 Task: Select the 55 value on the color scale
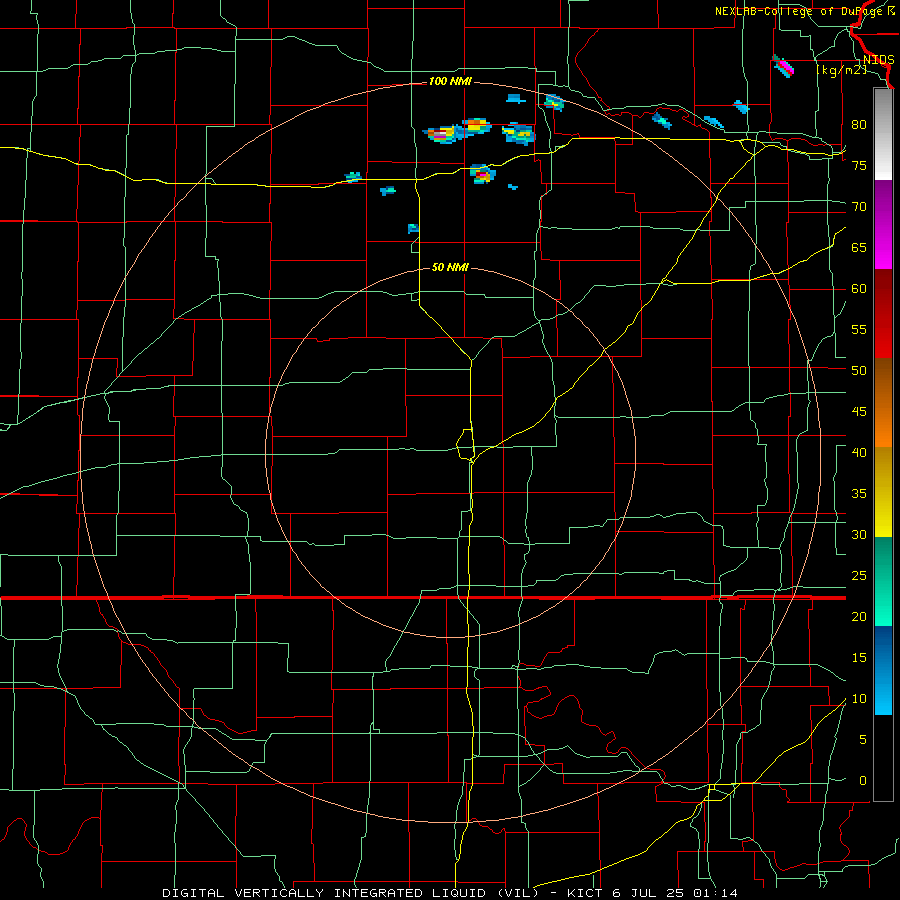point(859,329)
